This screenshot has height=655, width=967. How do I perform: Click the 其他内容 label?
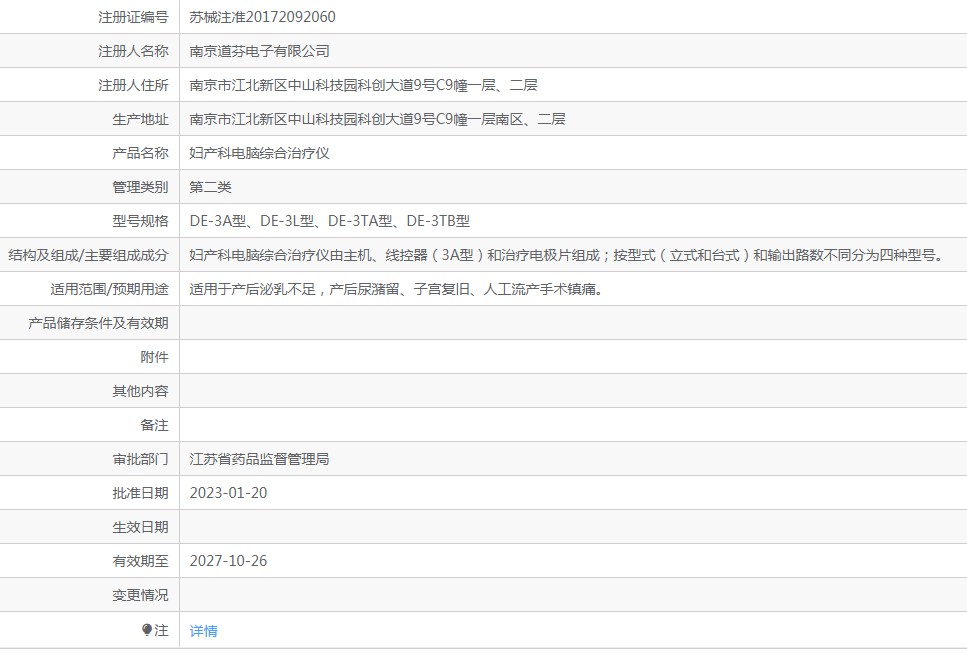click(140, 391)
